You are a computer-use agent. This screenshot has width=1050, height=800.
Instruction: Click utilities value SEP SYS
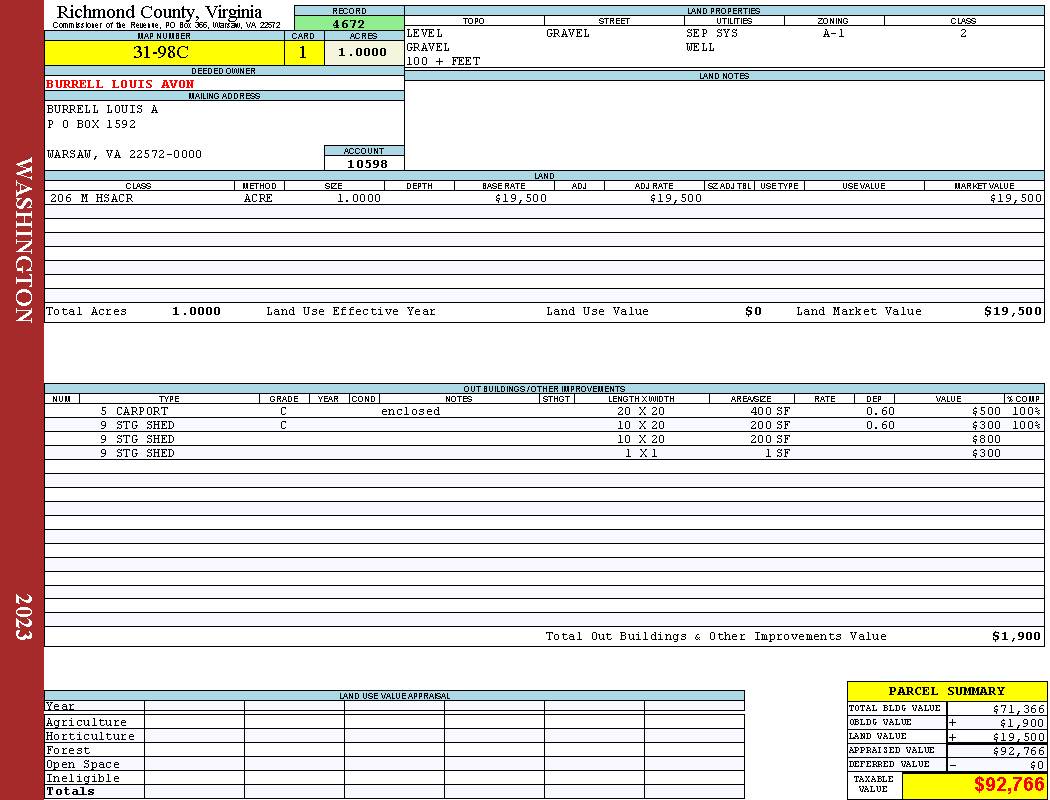pos(712,33)
